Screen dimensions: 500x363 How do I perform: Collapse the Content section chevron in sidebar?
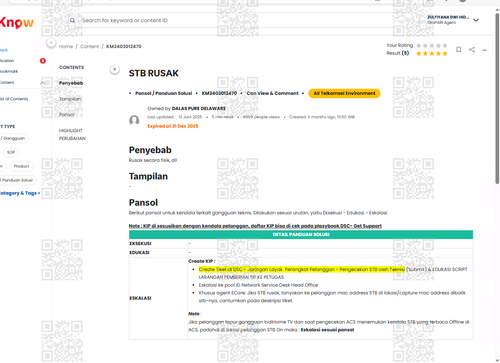[42, 83]
